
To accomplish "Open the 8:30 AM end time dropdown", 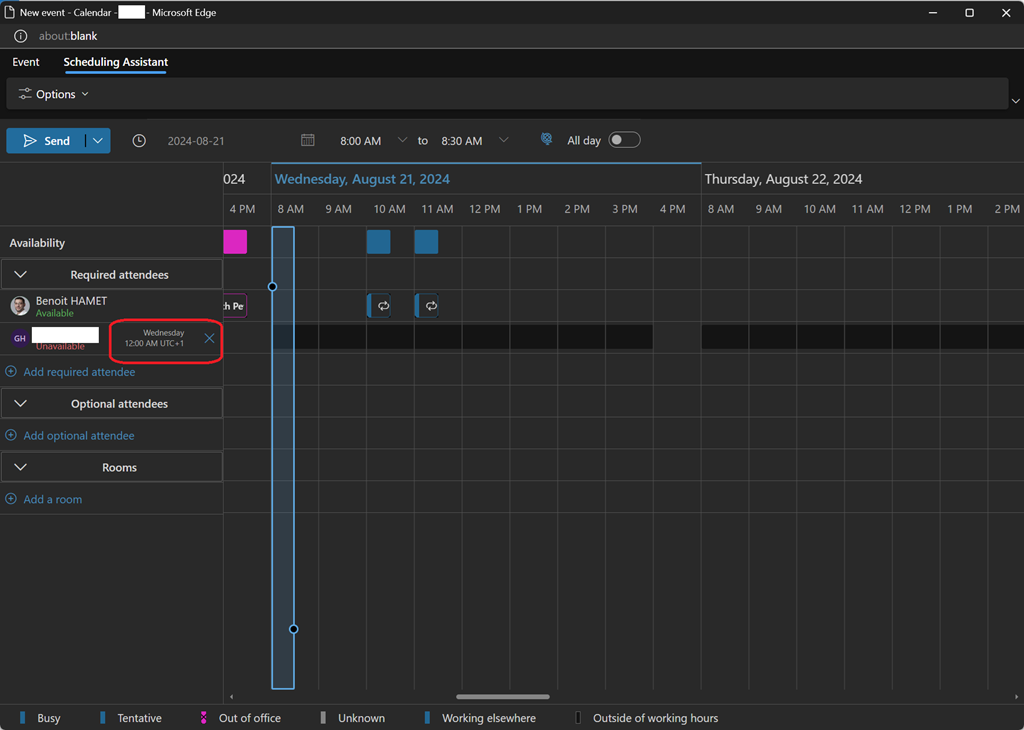I will [x=503, y=141].
